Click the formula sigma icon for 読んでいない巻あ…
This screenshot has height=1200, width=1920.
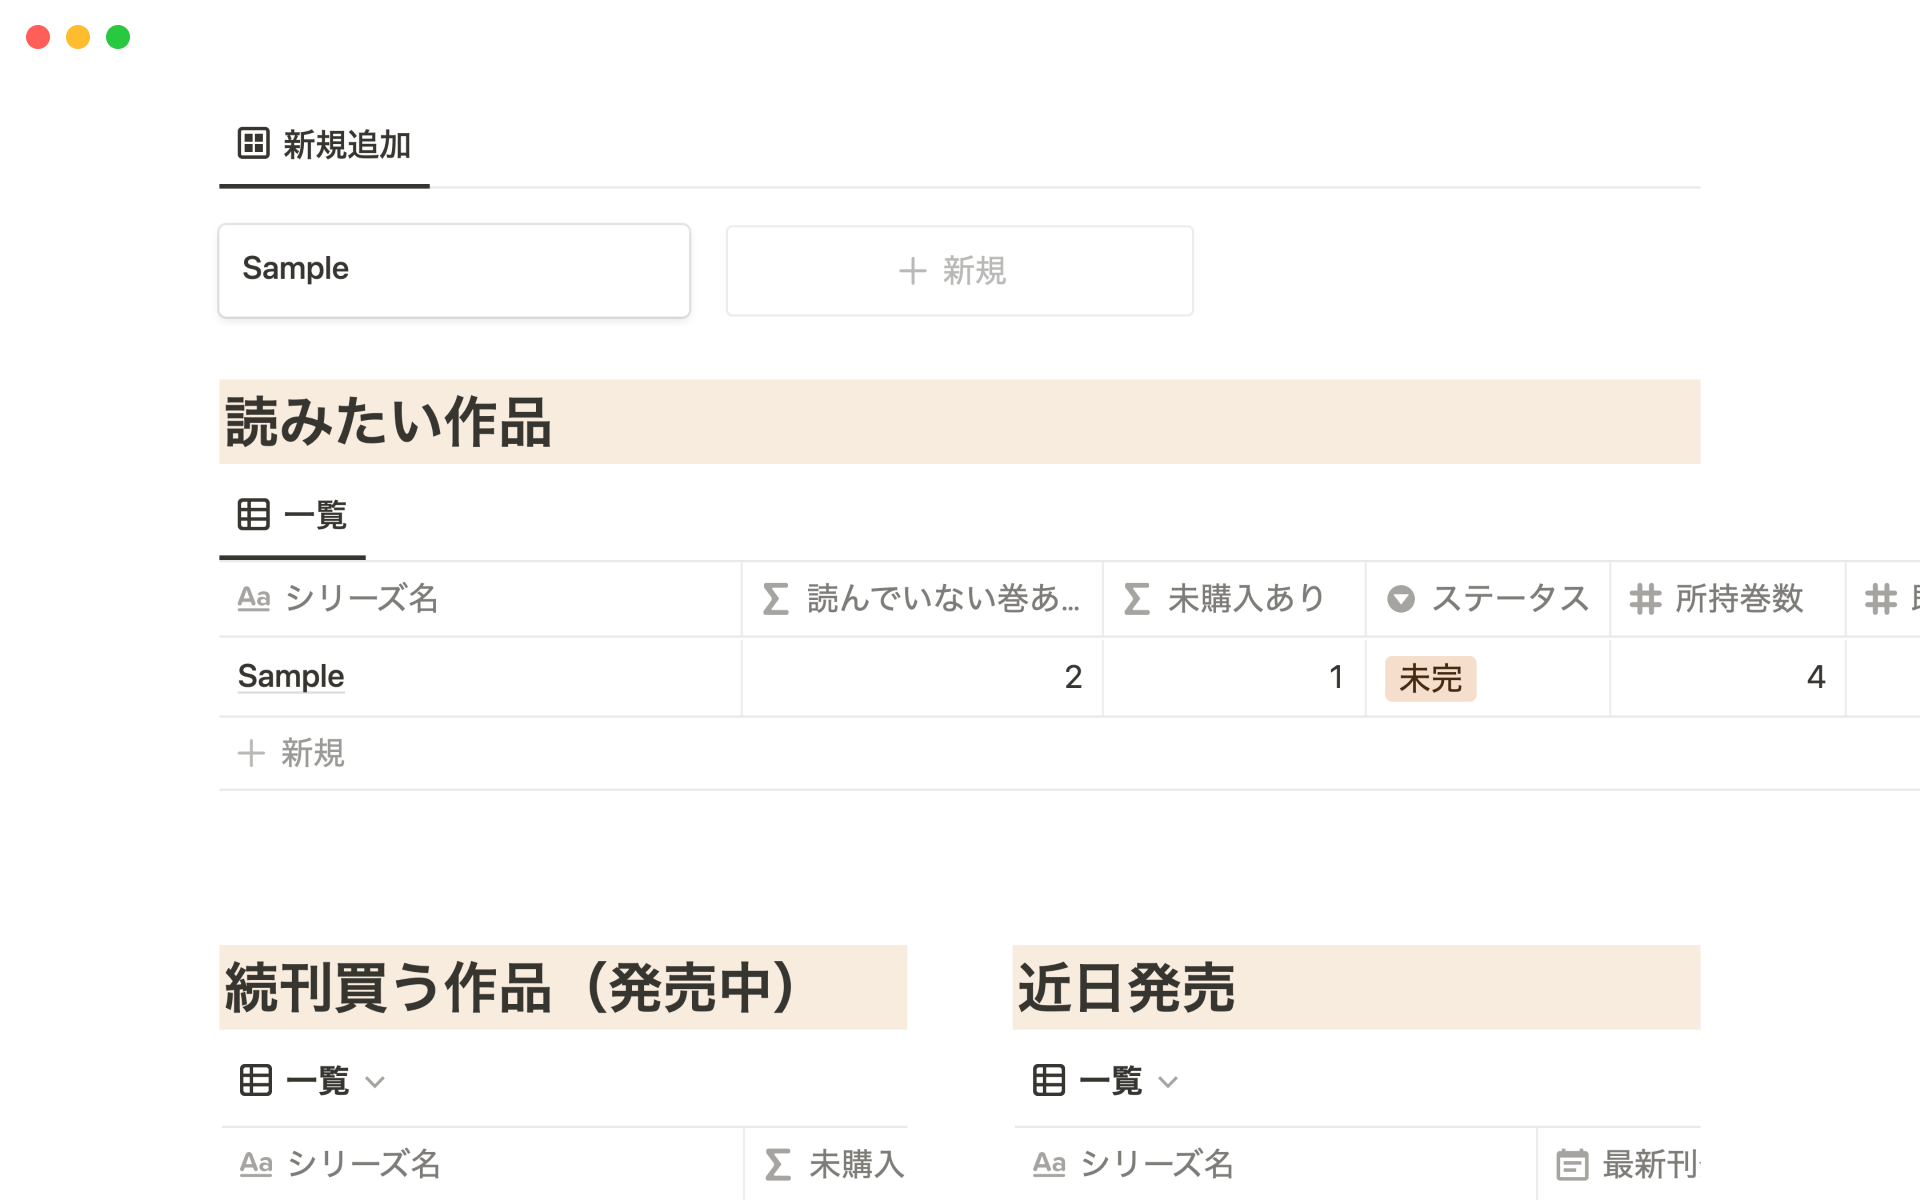tap(776, 599)
